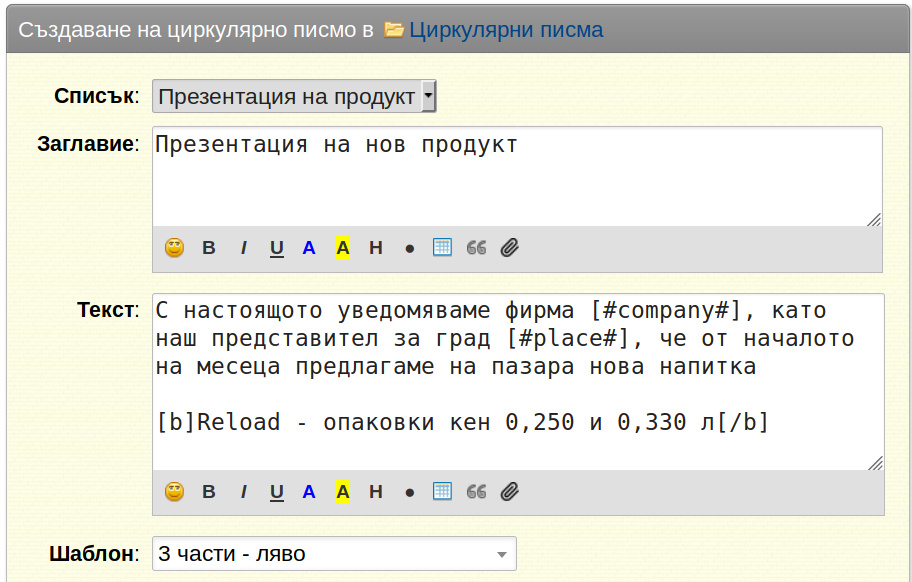This screenshot has height=582, width=912.
Task: Click the Списък field label
Action: 97,96
